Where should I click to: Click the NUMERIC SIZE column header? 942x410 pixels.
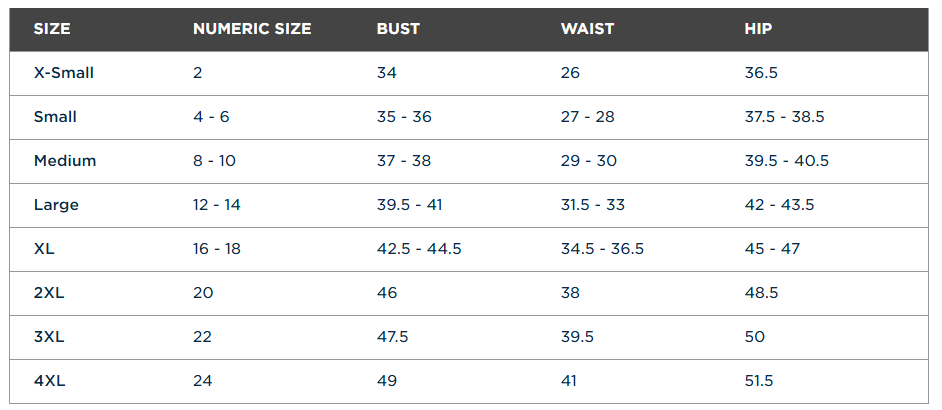(252, 29)
